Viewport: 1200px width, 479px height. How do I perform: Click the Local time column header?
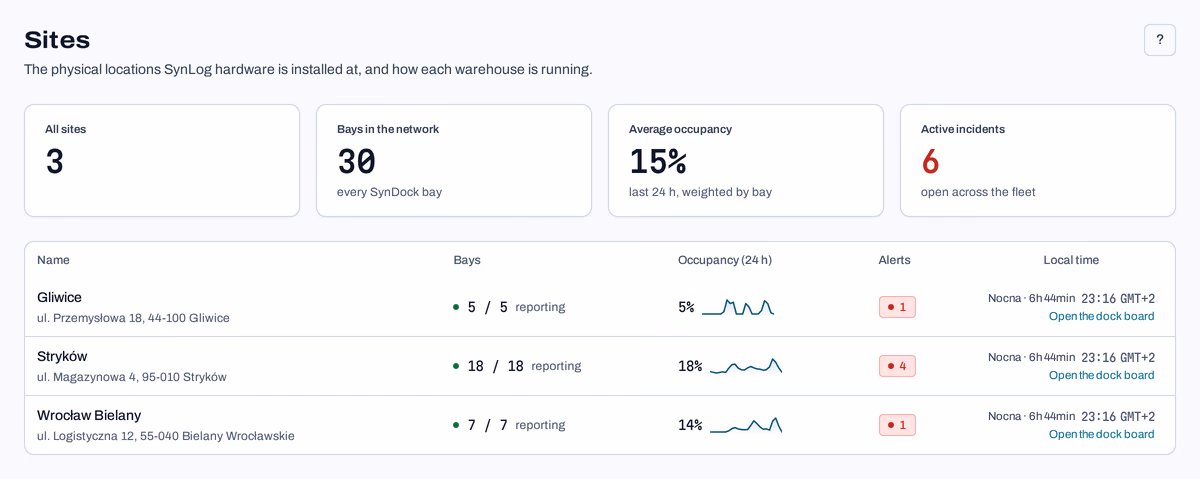tap(1071, 260)
